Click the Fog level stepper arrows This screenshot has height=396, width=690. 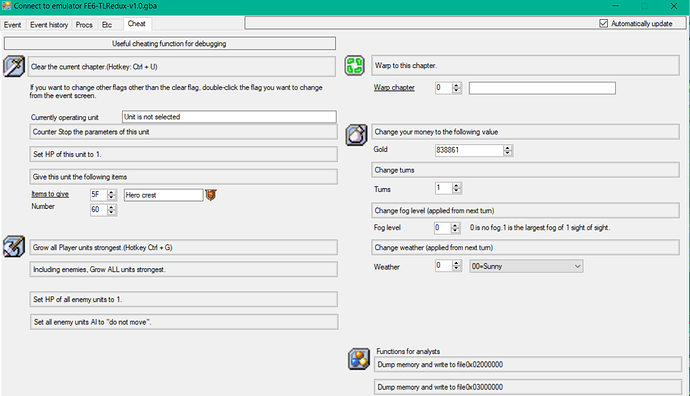coord(455,227)
